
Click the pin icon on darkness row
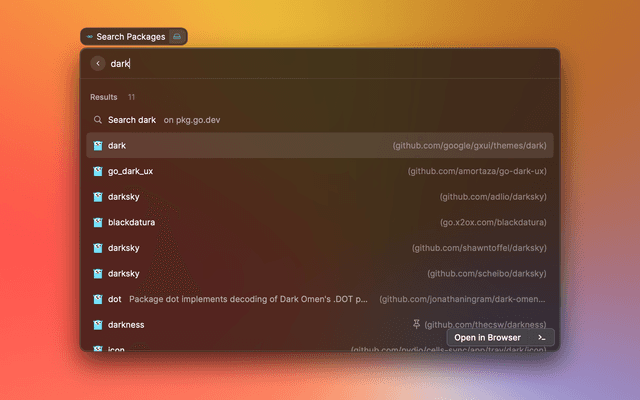click(x=416, y=325)
